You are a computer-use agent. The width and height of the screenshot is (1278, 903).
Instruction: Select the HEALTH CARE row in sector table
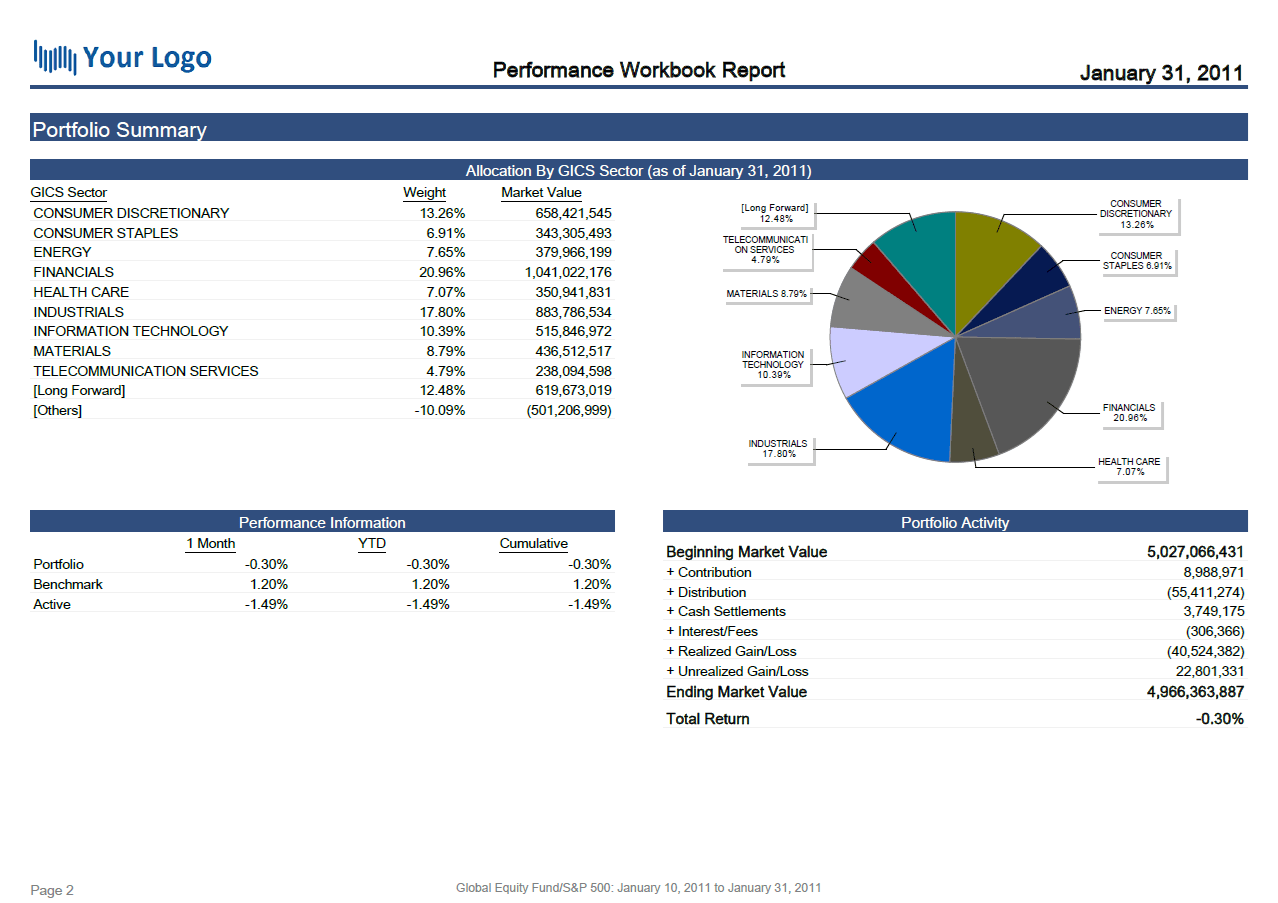[81, 292]
